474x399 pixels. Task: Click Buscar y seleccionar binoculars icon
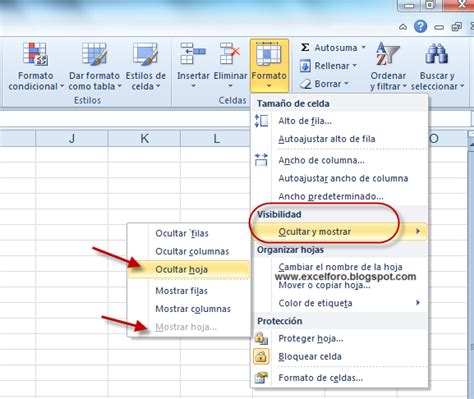click(x=436, y=54)
